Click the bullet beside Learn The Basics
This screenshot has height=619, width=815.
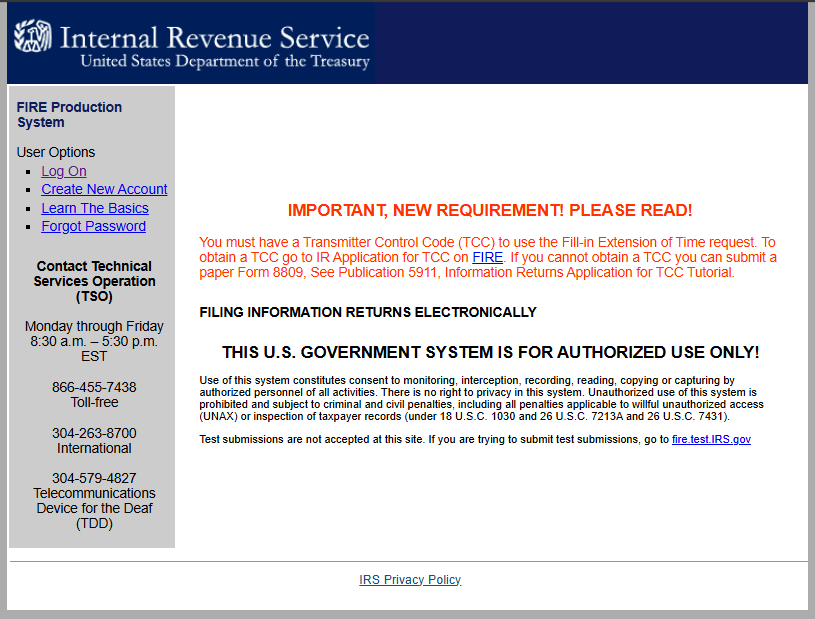point(30,208)
